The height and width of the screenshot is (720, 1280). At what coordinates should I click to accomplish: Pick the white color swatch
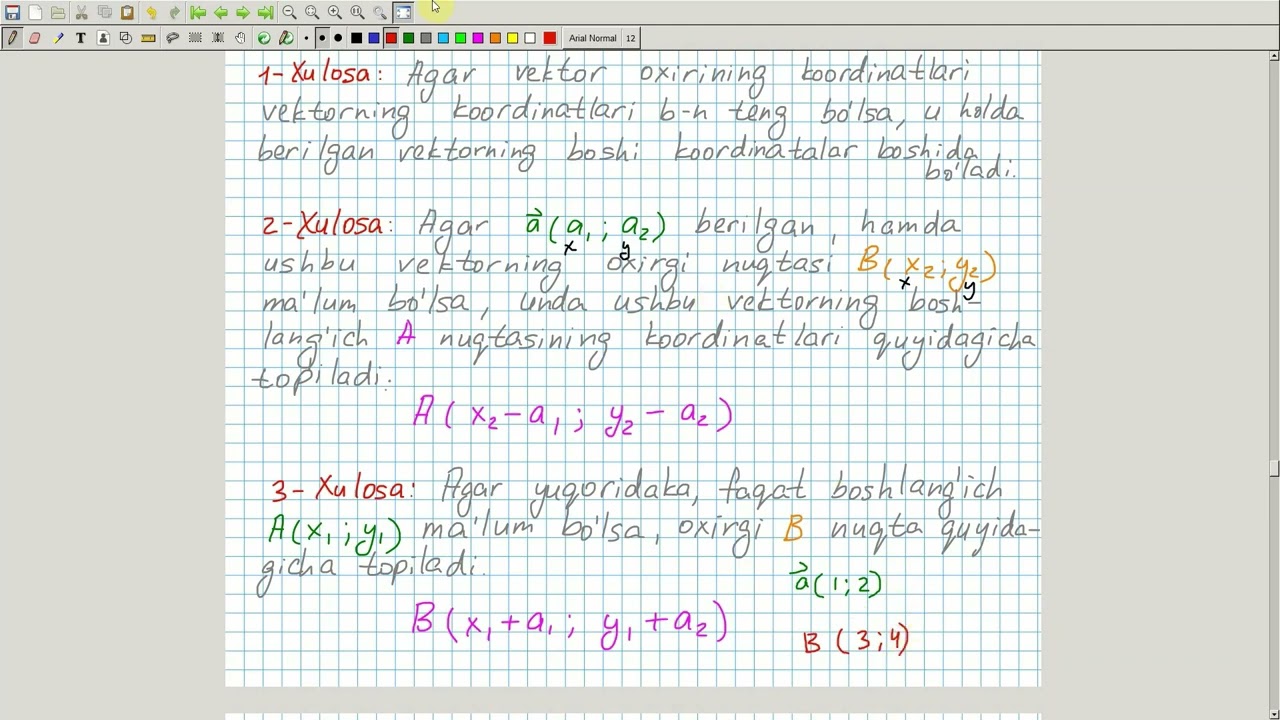coord(530,38)
